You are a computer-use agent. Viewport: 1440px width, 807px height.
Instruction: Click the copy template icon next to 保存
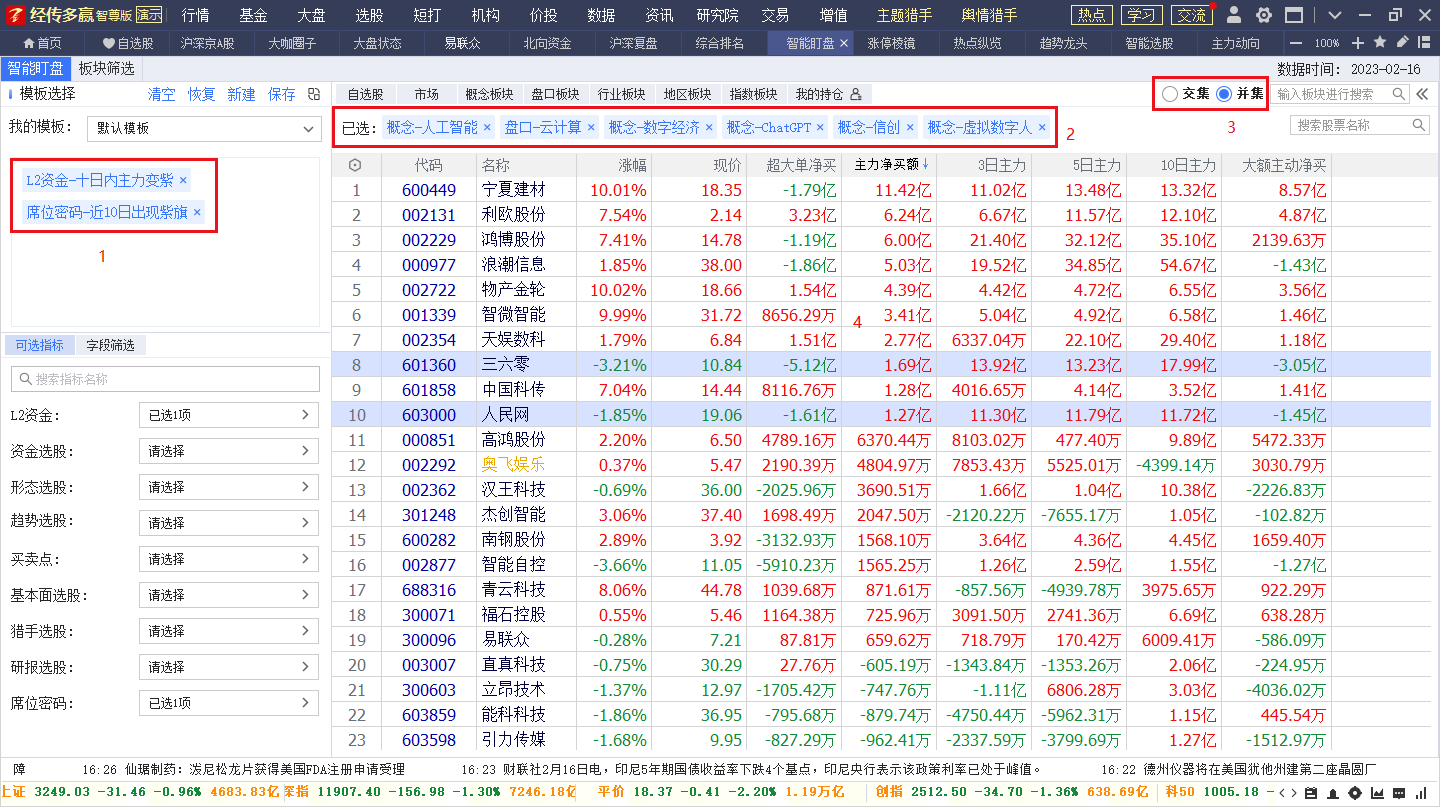click(x=314, y=94)
